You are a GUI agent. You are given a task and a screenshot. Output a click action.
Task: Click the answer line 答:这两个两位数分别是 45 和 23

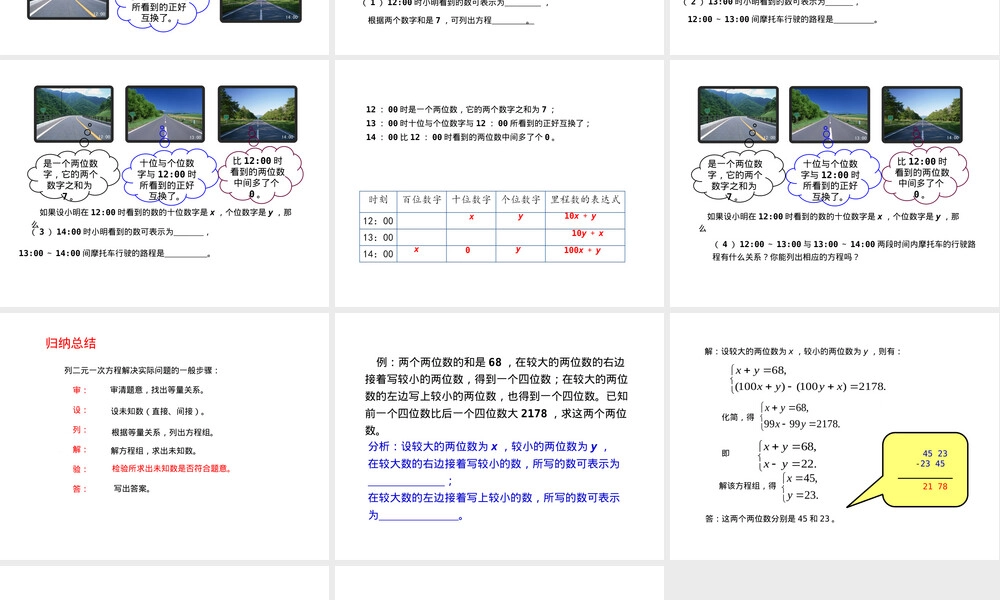770,518
